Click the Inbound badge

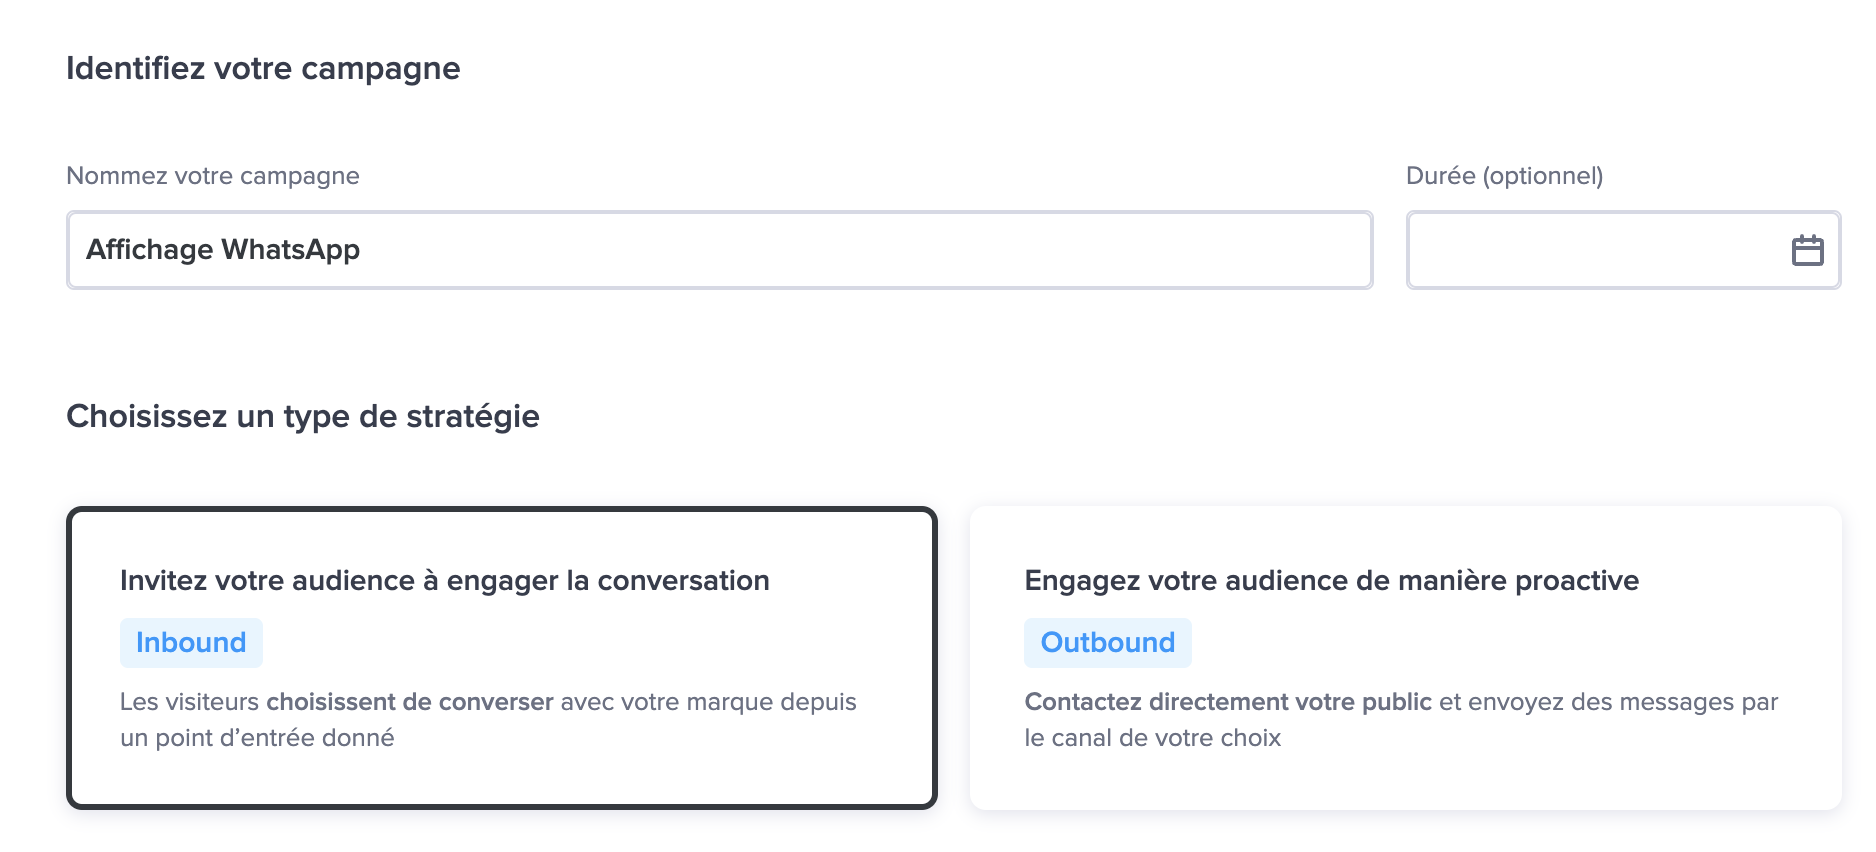[x=191, y=642]
